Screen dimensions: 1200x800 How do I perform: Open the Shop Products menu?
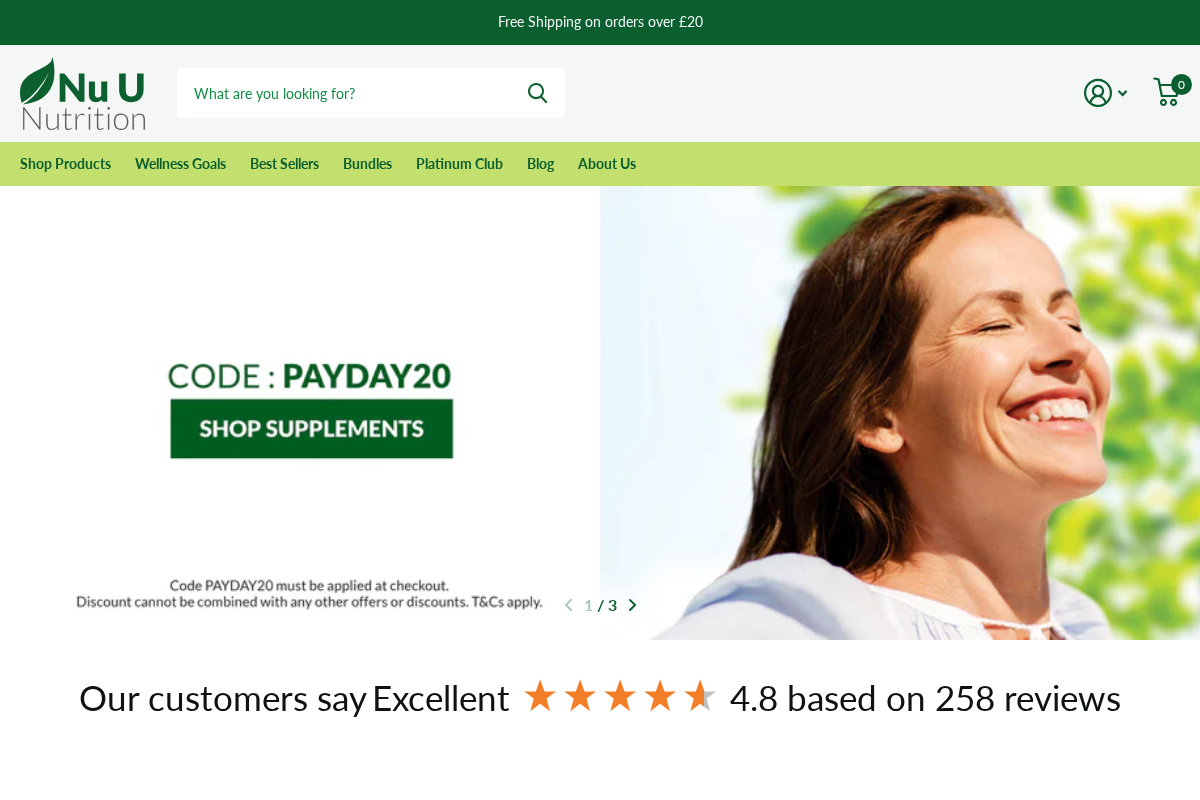(x=65, y=164)
